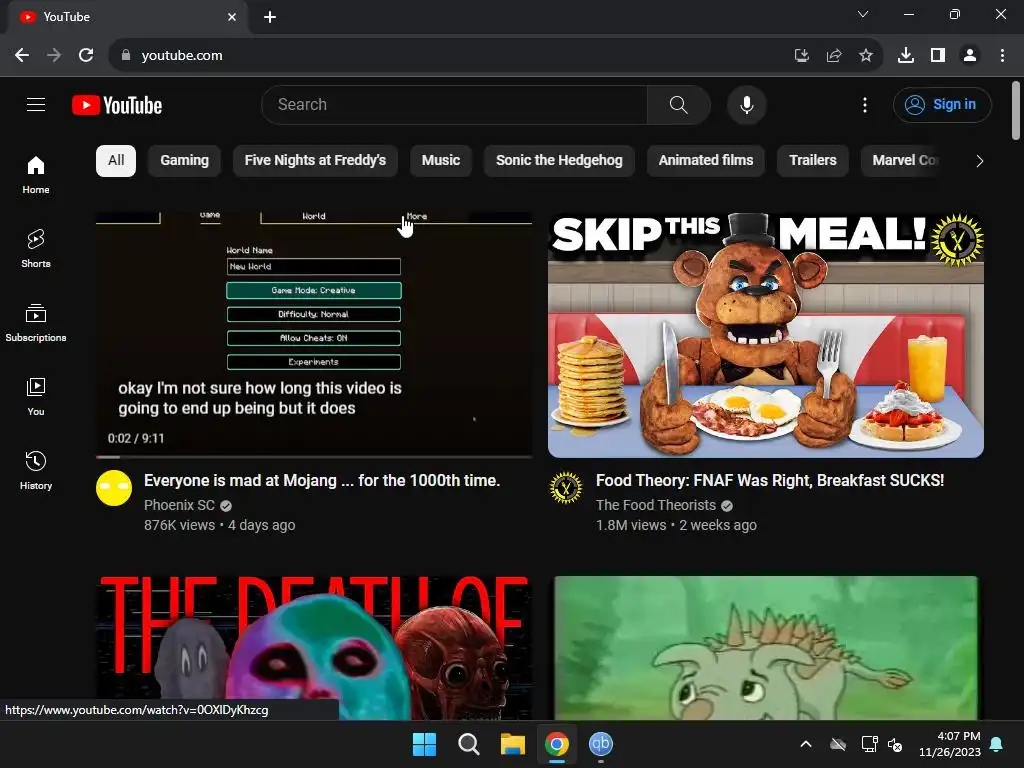
Task: Click The Food Theorists channel avatar
Action: click(566, 488)
